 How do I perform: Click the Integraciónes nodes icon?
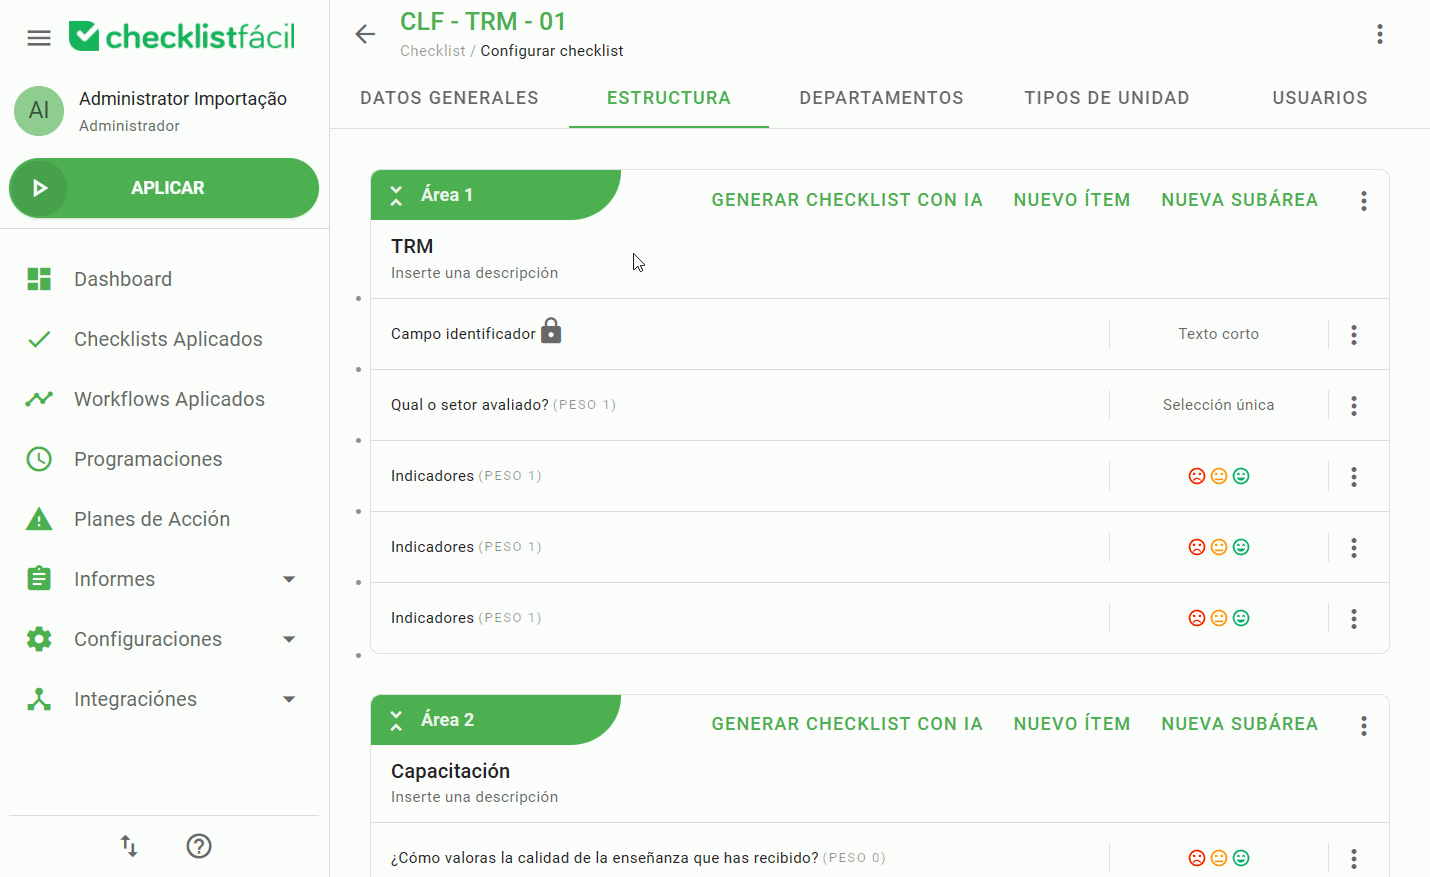pos(39,699)
